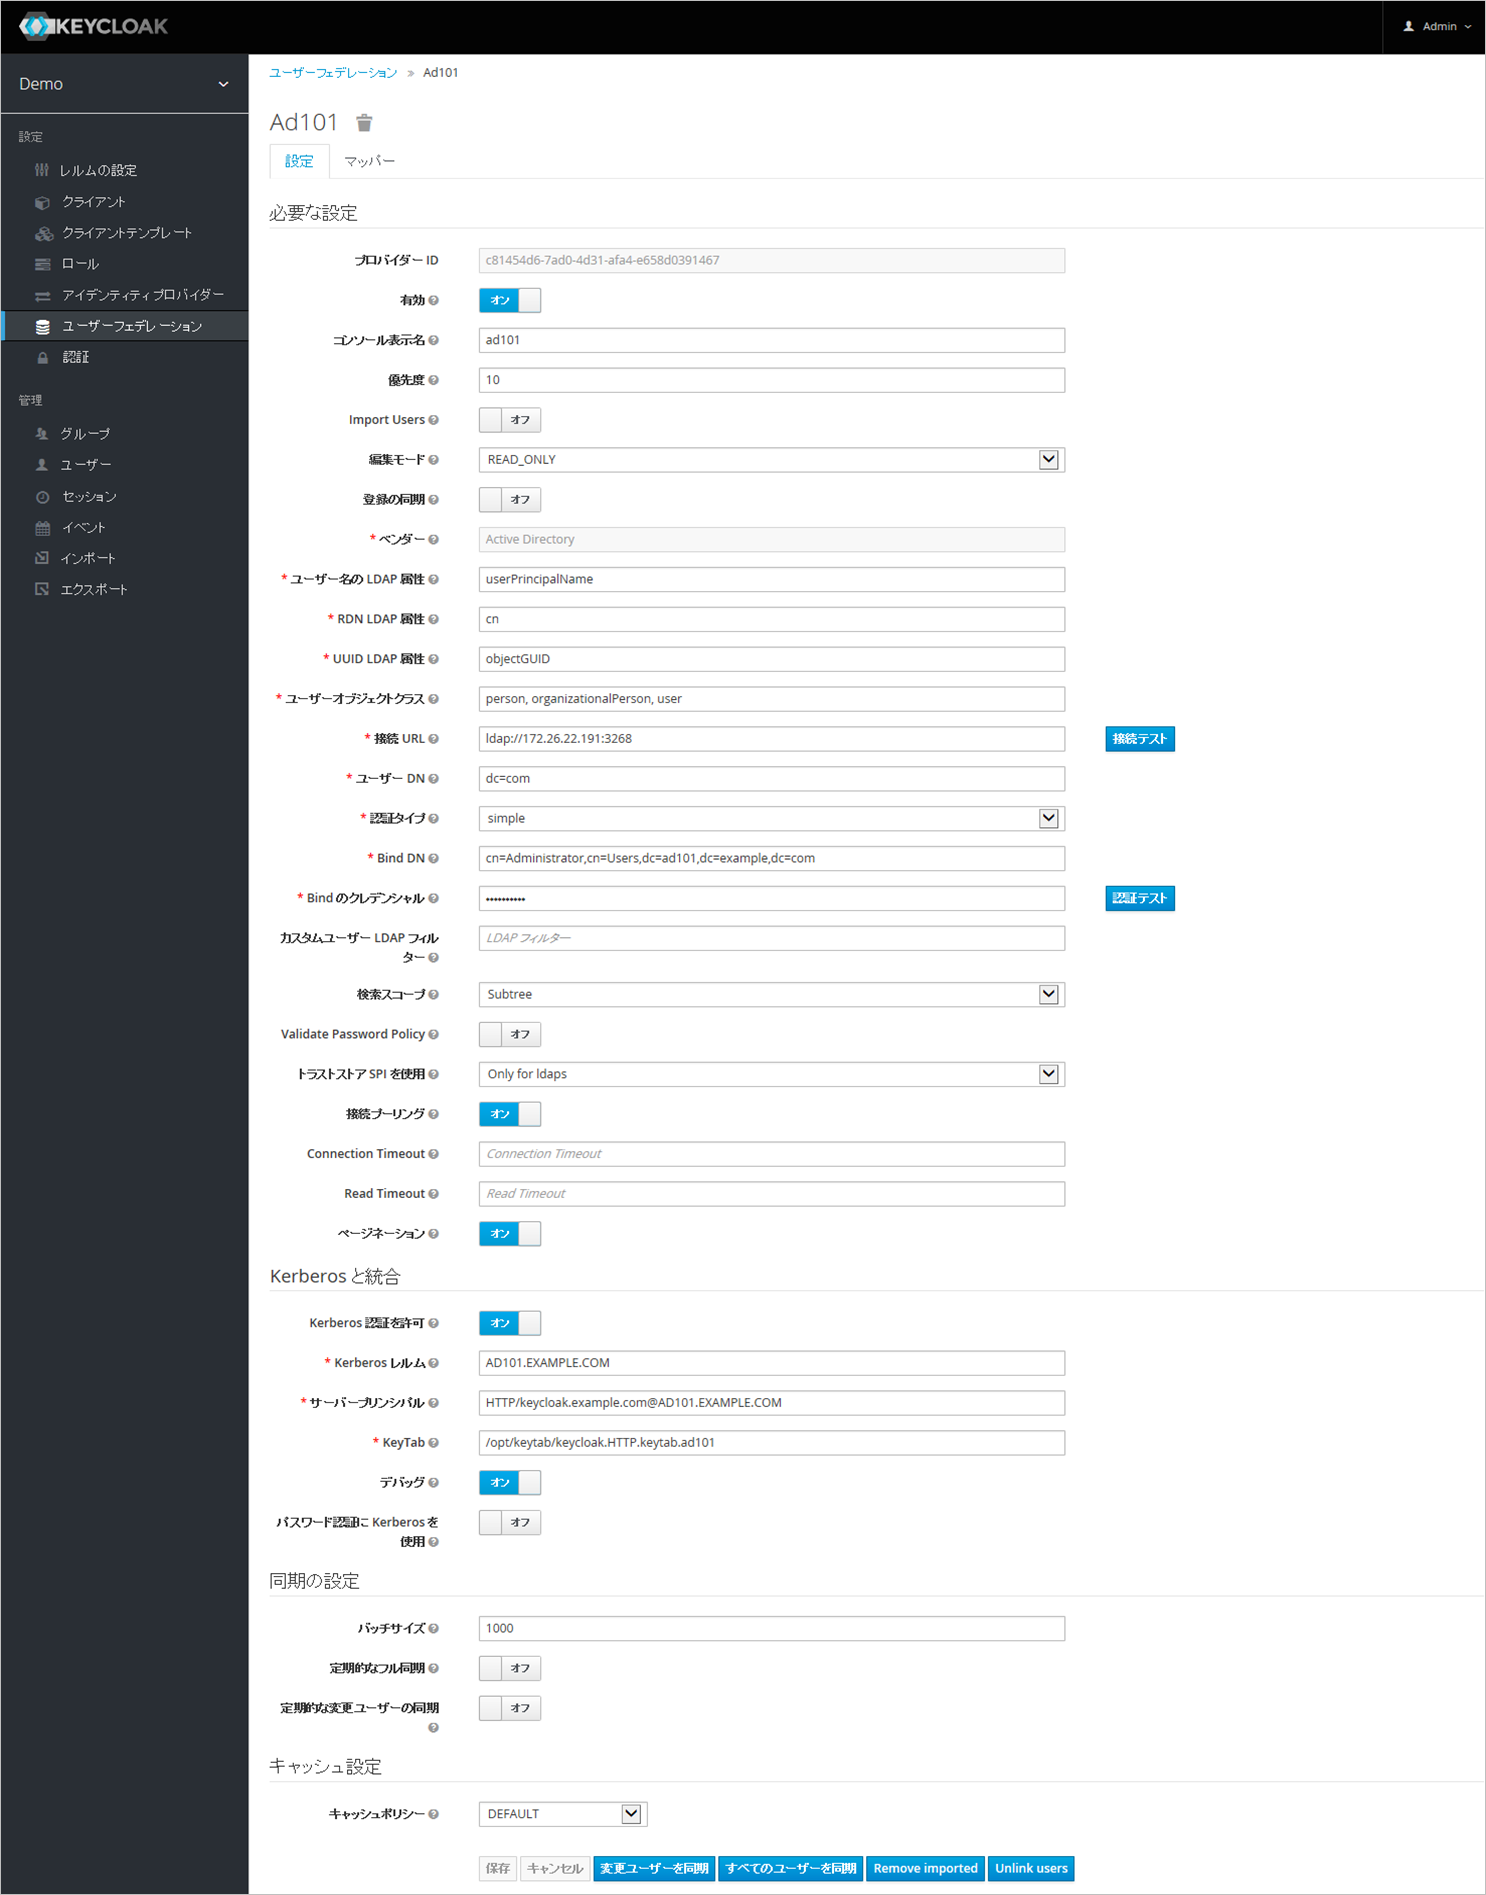Click the Read Timeout input field

pyautogui.click(x=771, y=1194)
